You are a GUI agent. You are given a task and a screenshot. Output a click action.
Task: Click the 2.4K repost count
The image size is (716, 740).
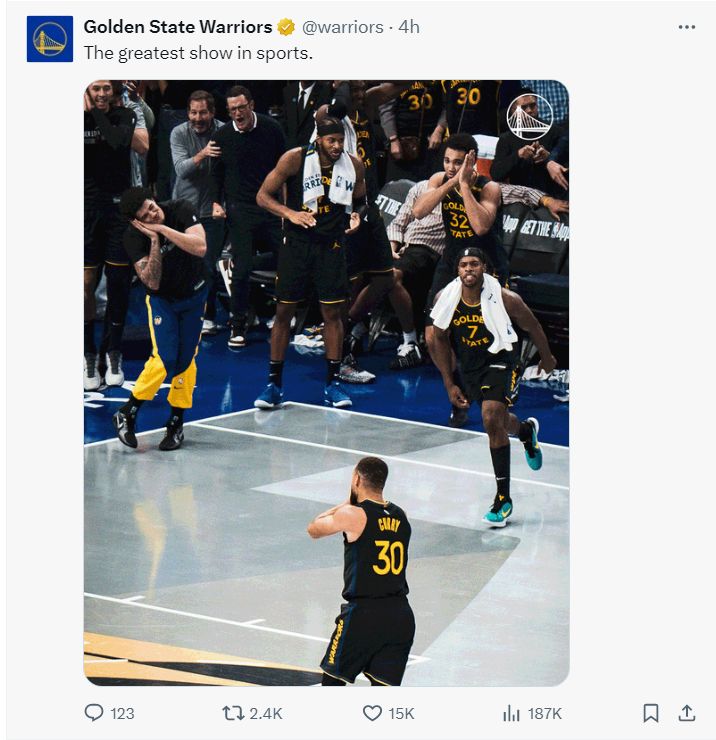pos(266,713)
